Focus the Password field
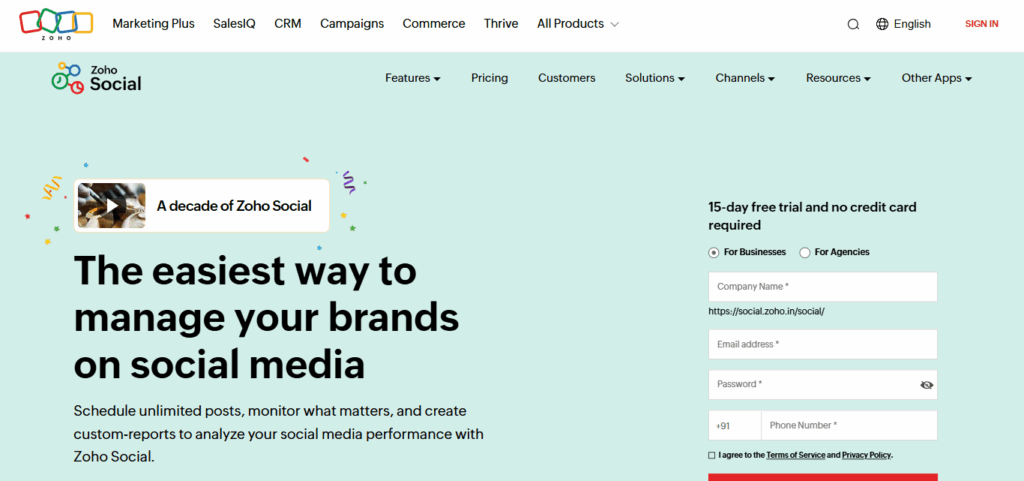The height and width of the screenshot is (481, 1024). coord(823,384)
